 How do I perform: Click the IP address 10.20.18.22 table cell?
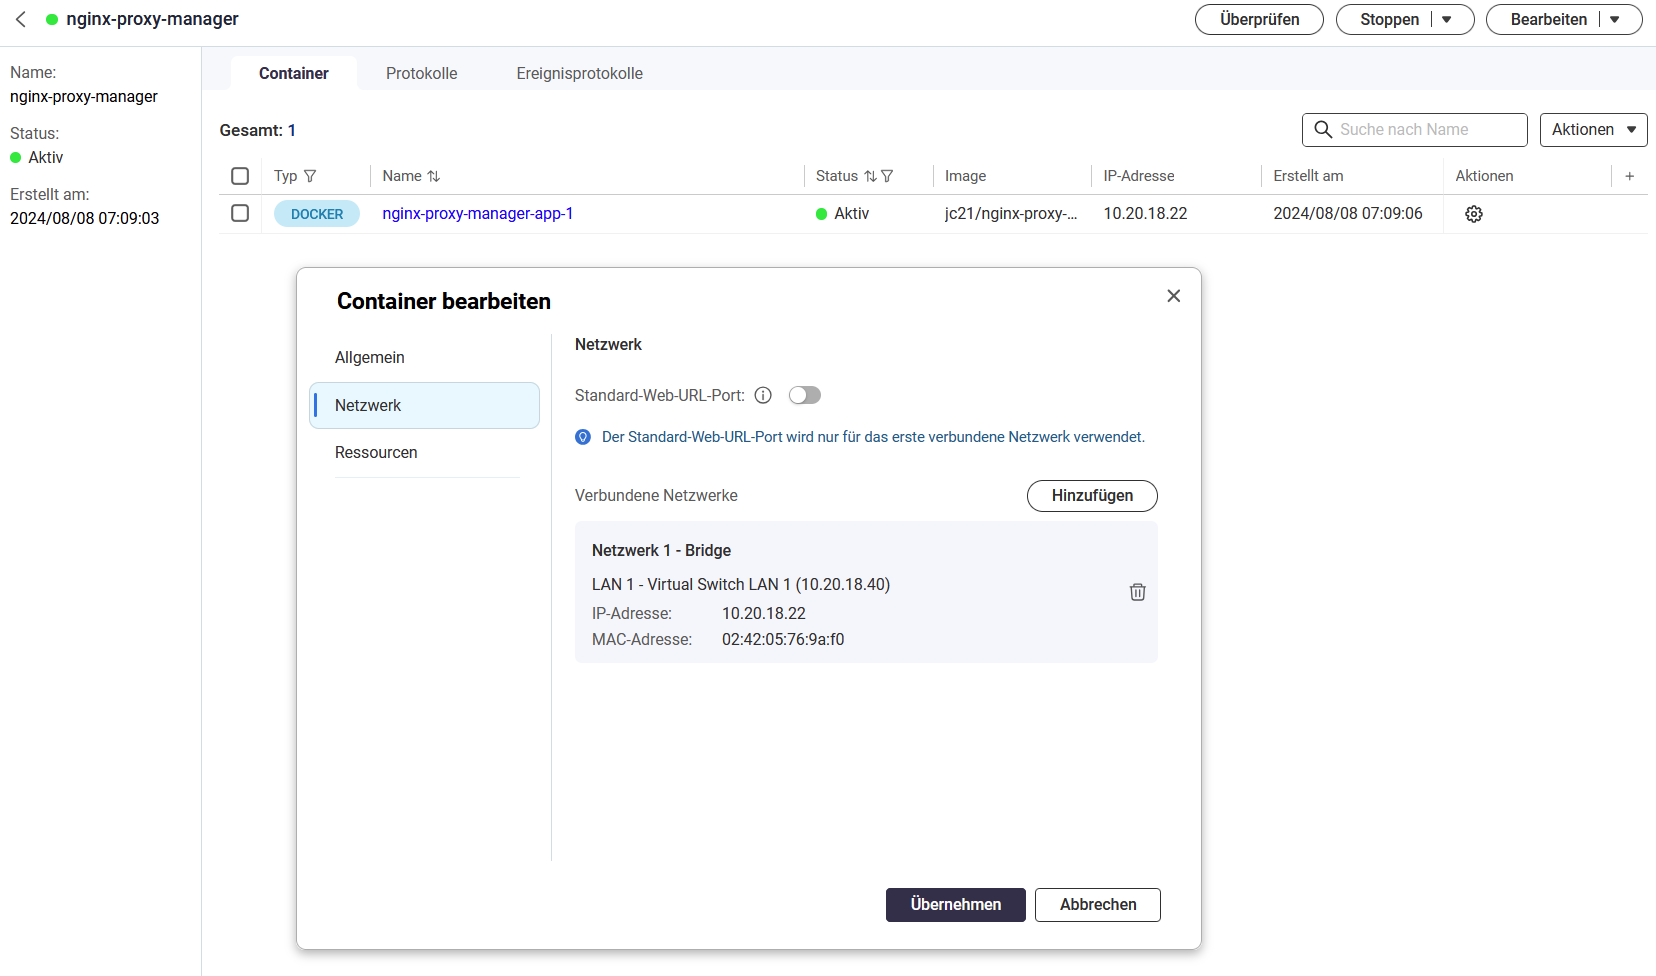click(x=1146, y=213)
